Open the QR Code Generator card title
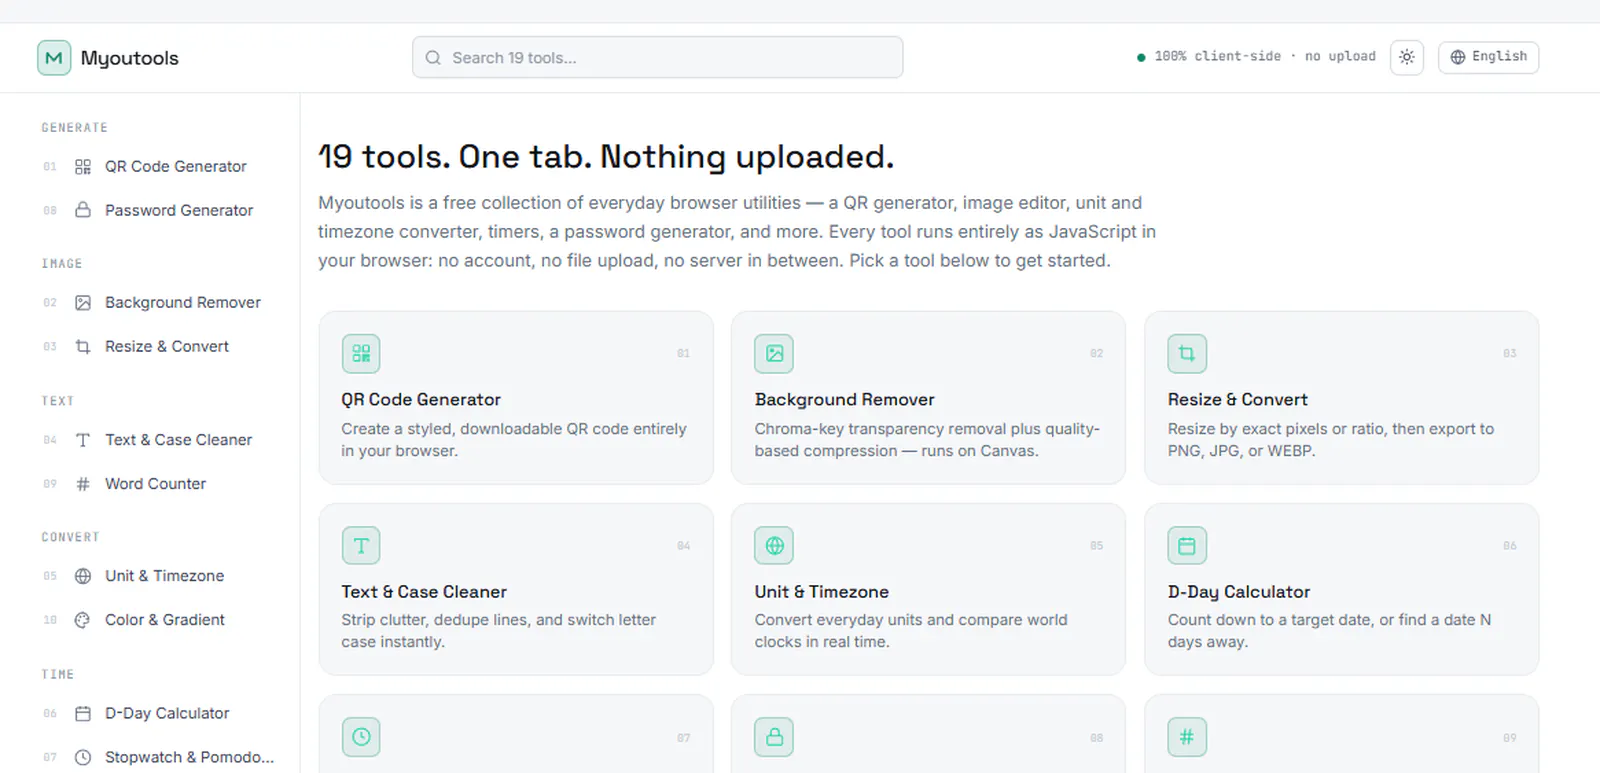 tap(421, 399)
